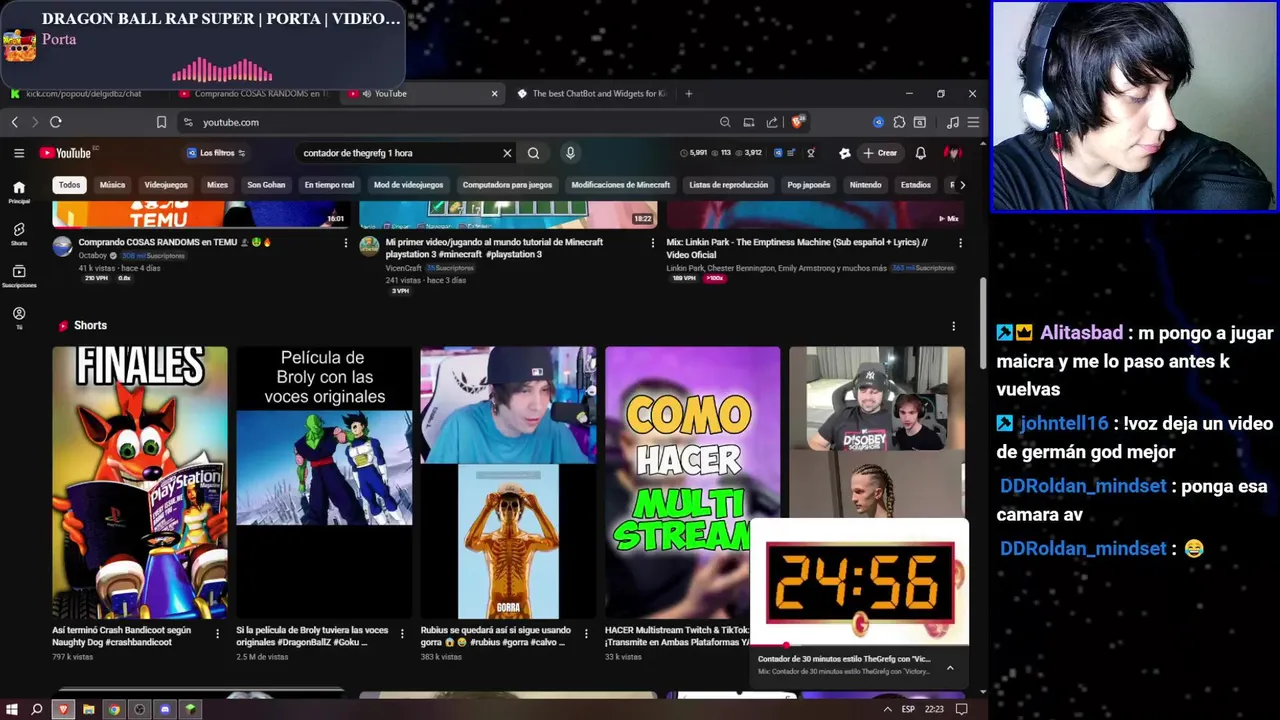Open options for Comprando COSAS RANDOMS video
This screenshot has height=720, width=1280.
pos(346,243)
